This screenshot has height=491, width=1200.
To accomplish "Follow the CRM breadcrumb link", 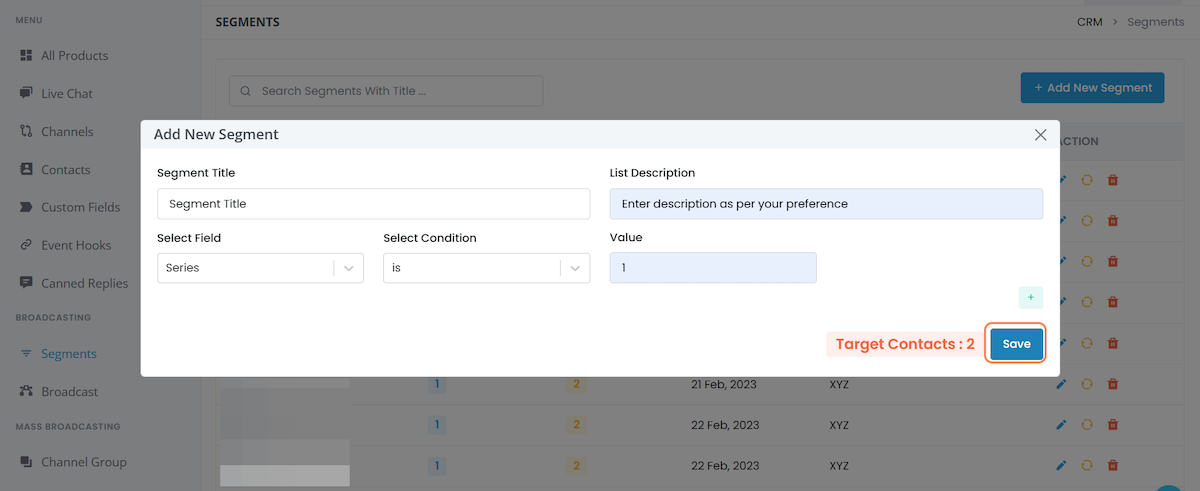I will 1090,22.
